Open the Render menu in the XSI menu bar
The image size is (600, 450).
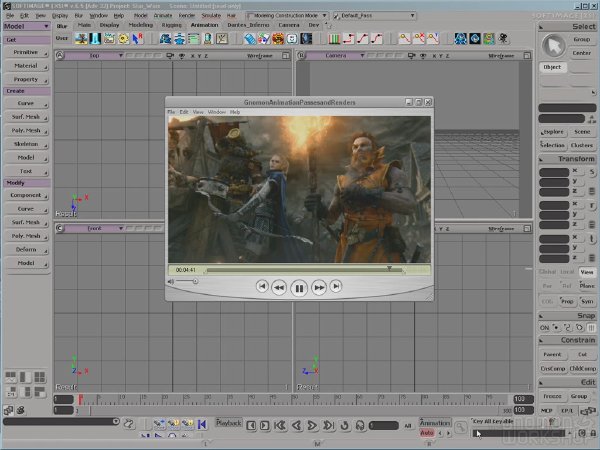[x=187, y=16]
